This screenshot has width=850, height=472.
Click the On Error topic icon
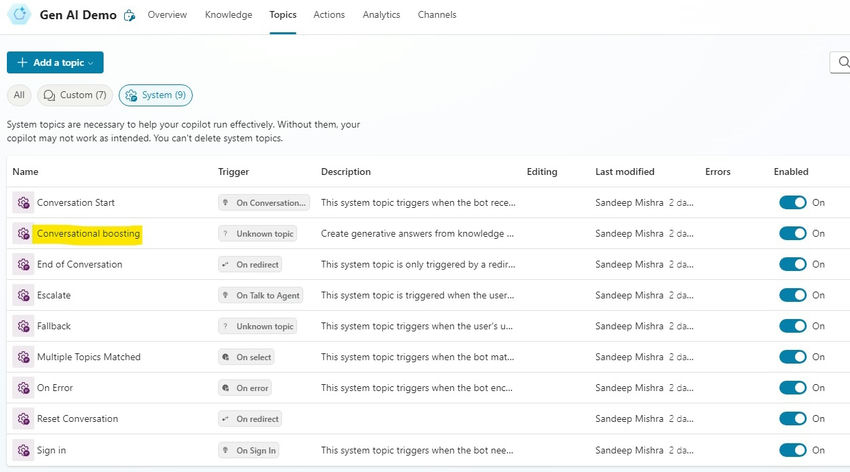click(x=23, y=388)
